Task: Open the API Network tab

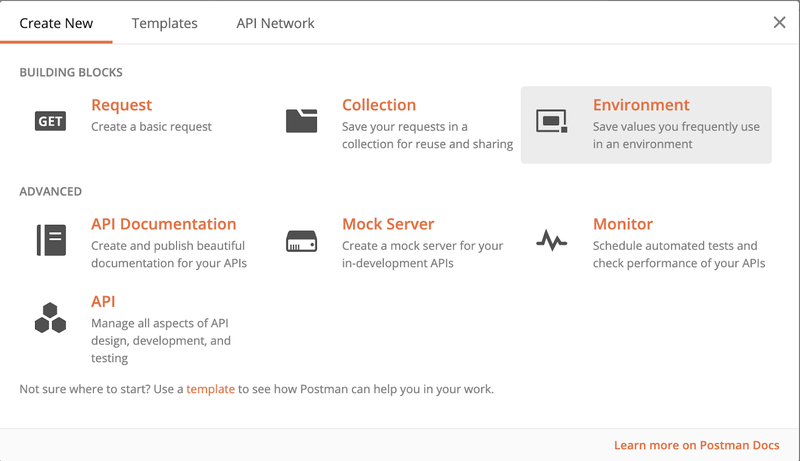Action: pos(275,23)
